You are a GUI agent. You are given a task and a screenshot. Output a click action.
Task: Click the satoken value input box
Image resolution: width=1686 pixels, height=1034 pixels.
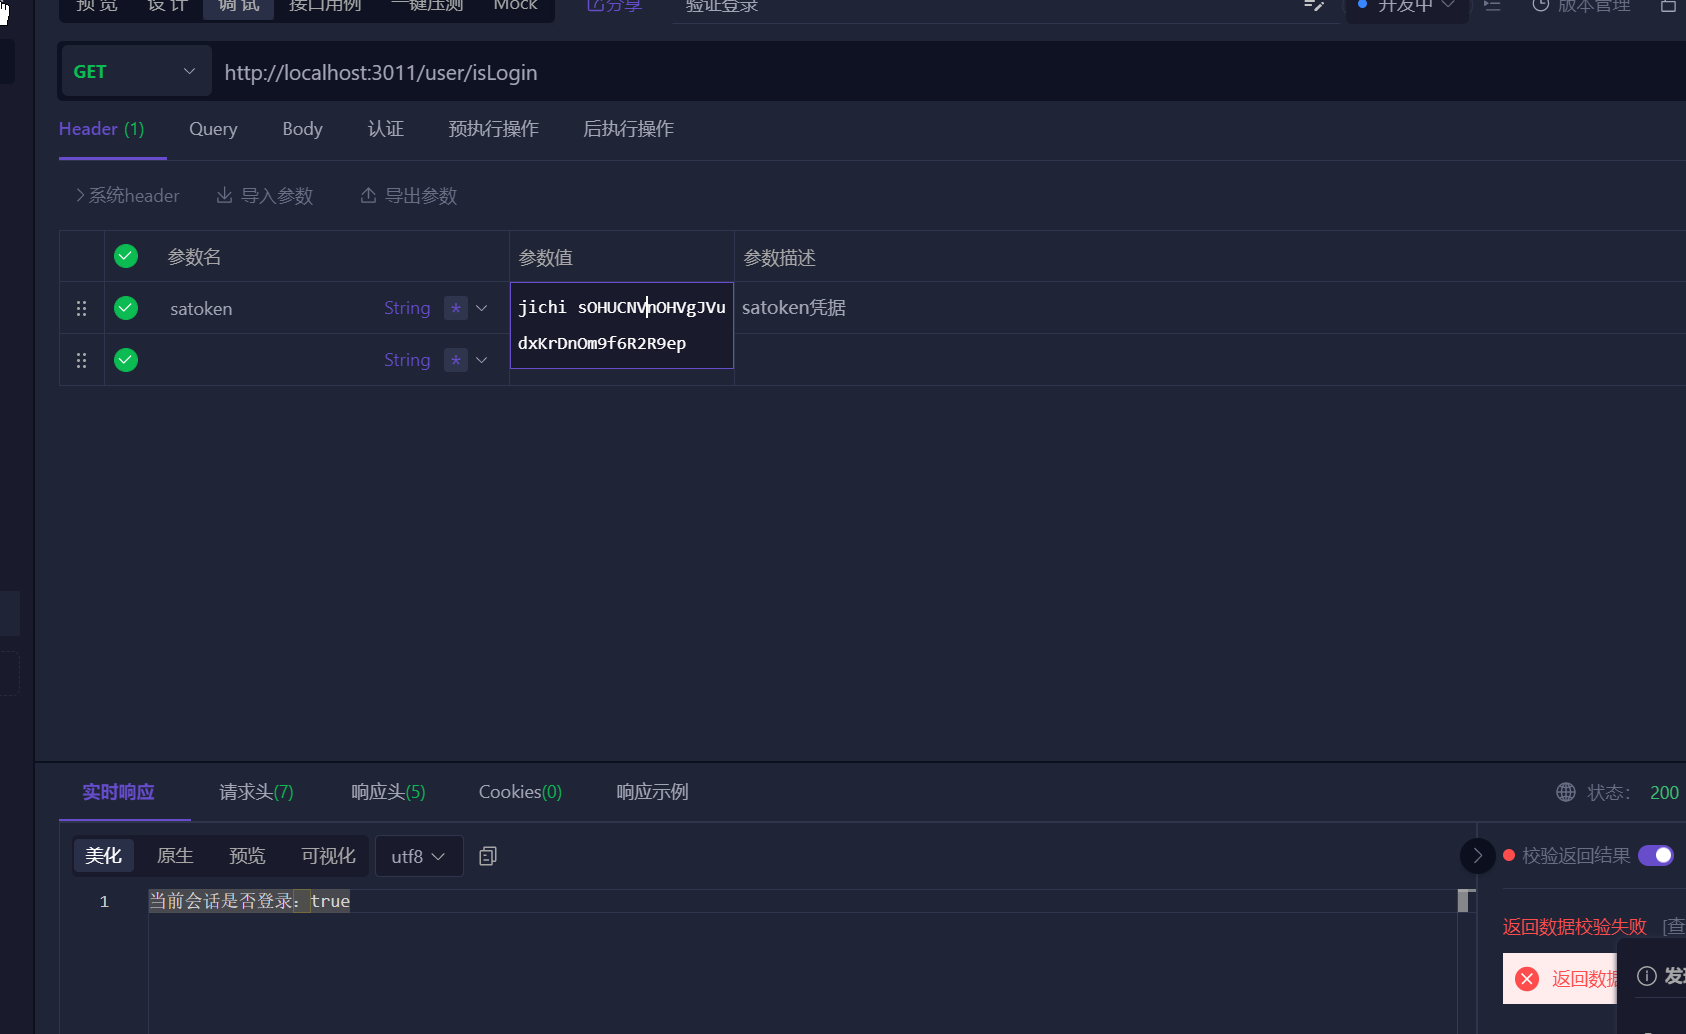622,325
